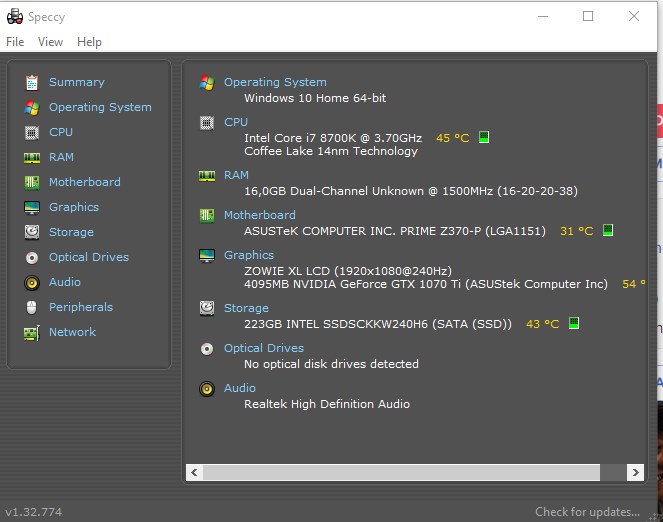This screenshot has height=522, width=663.
Task: Click the Audio speaker icon in summary panel
Action: (x=207, y=389)
